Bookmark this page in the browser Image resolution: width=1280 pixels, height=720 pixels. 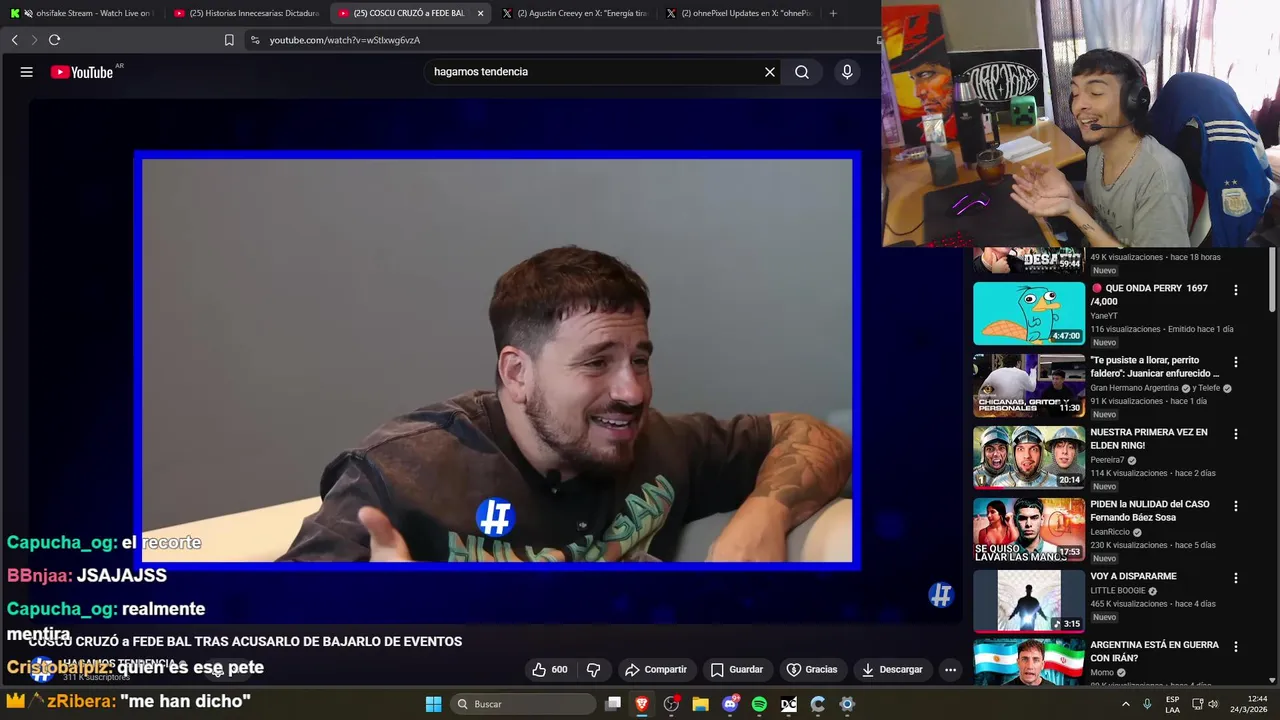tap(229, 40)
